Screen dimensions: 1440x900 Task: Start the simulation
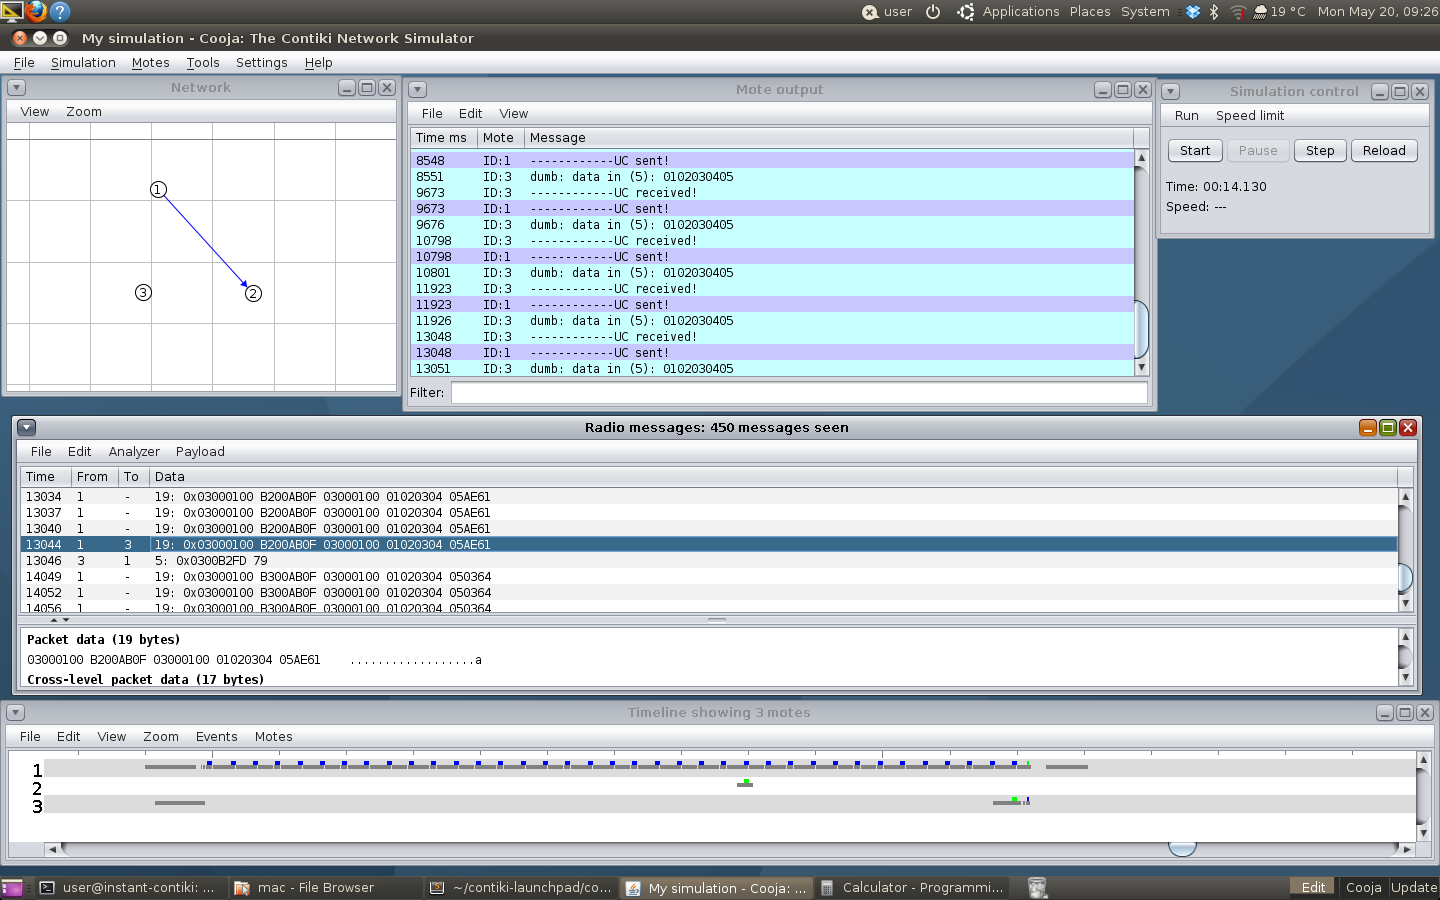(1195, 151)
